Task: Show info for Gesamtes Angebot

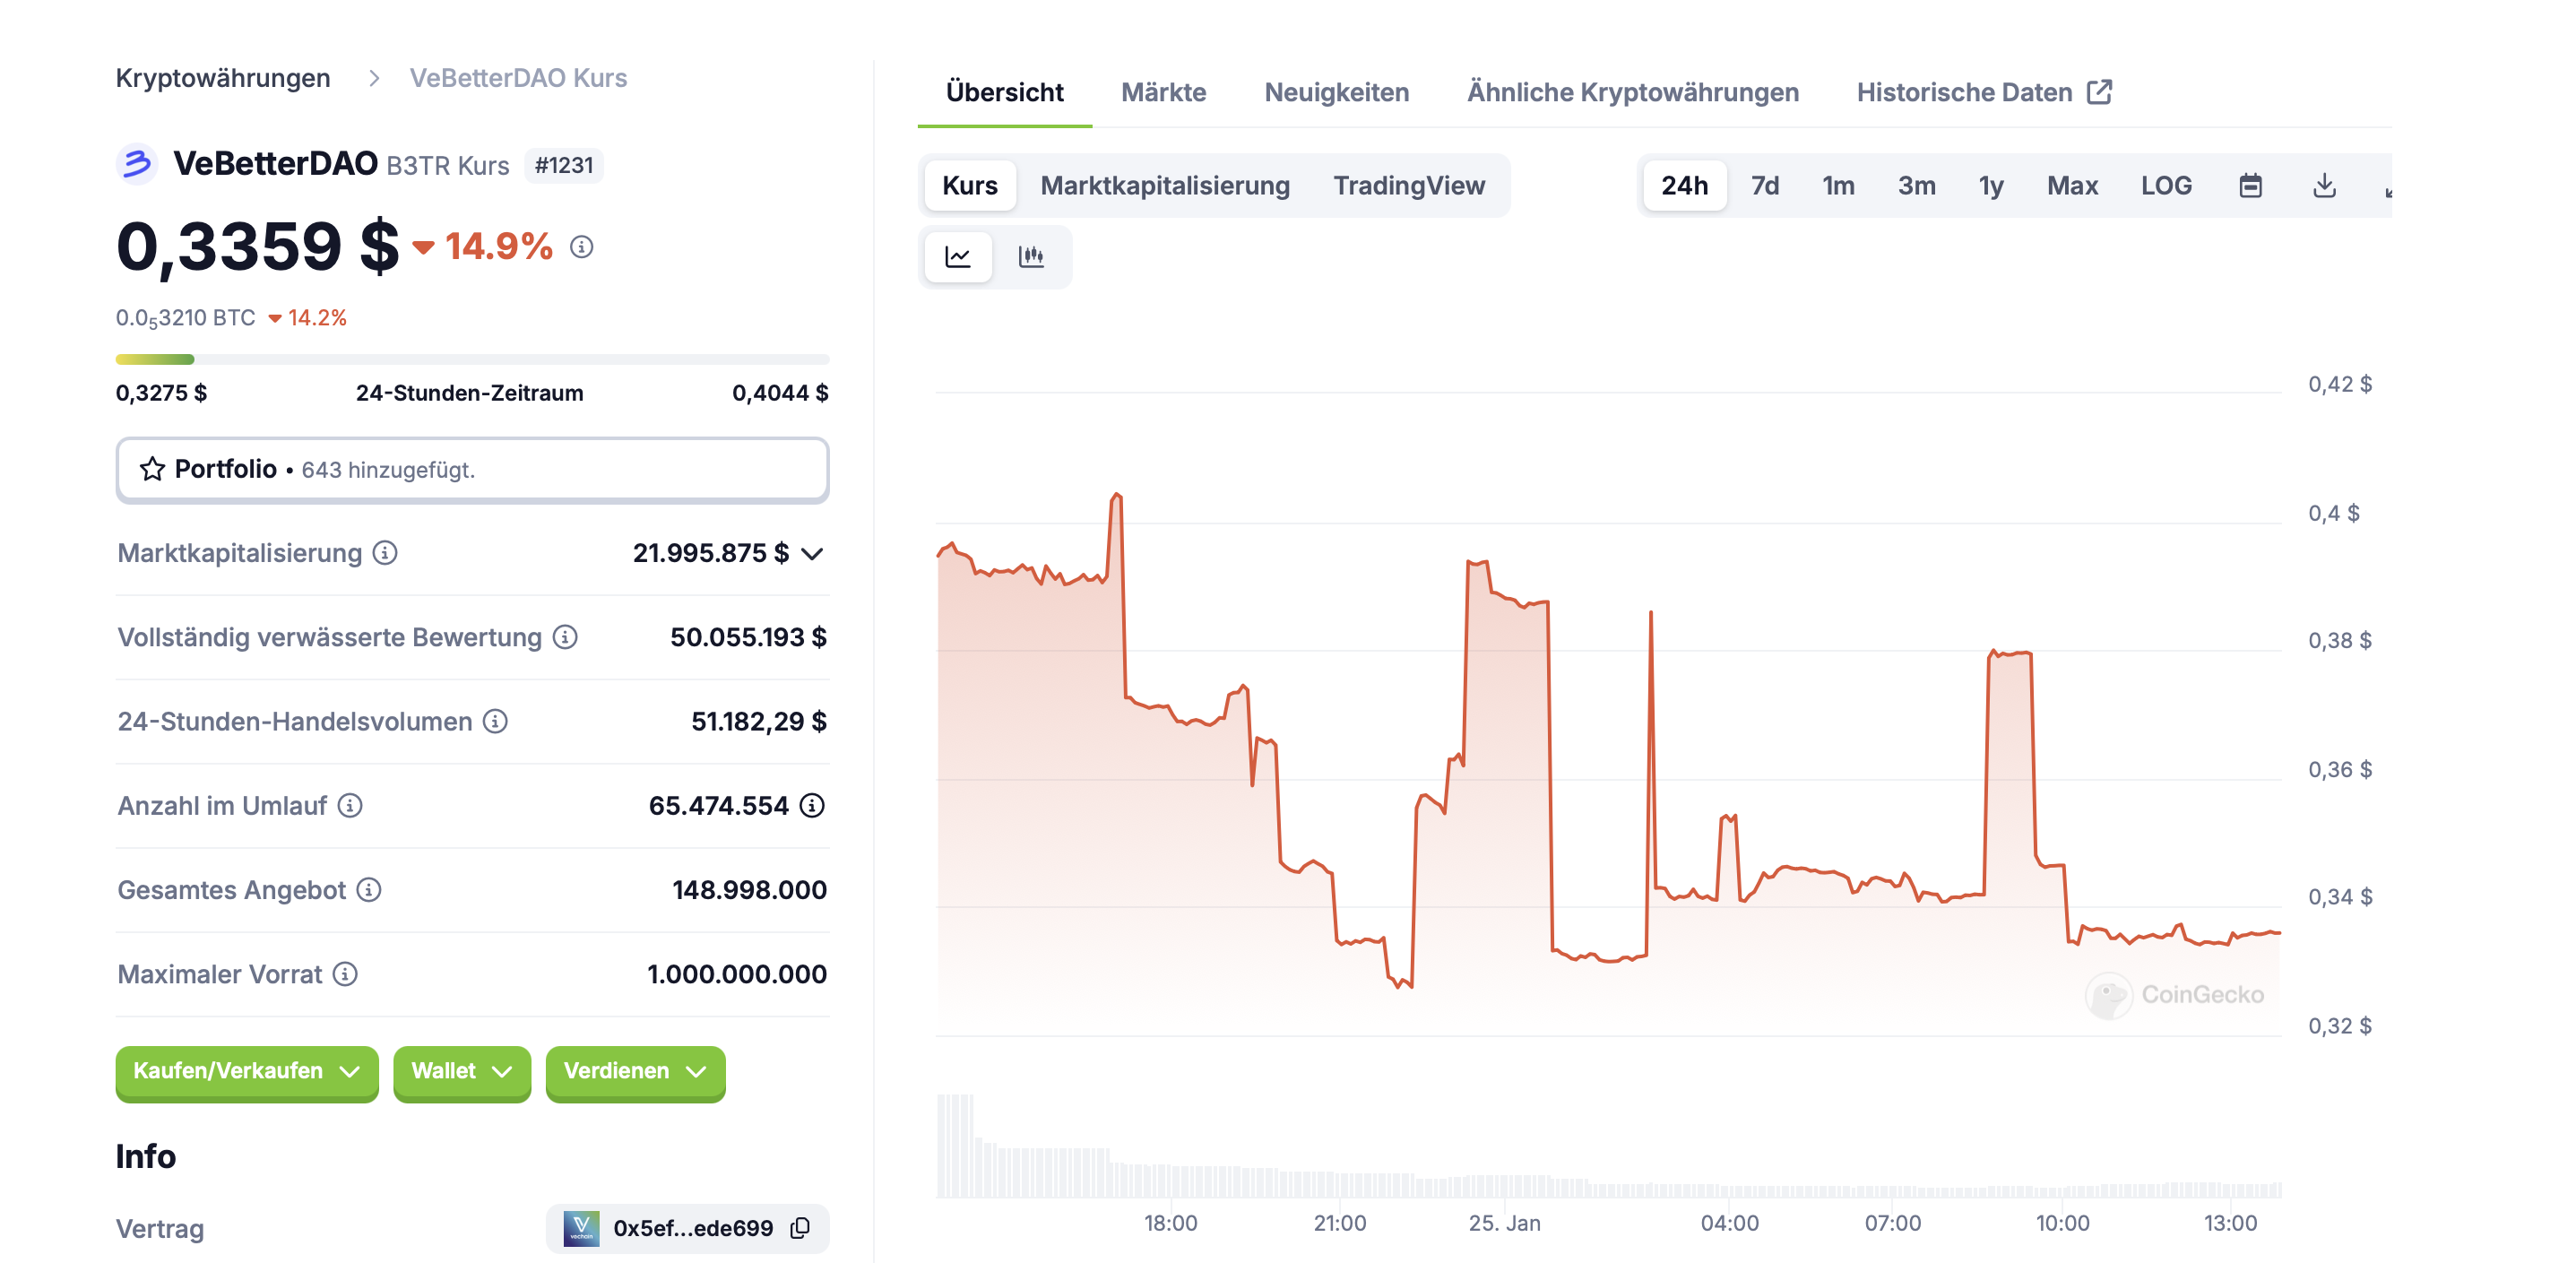Action: click(x=369, y=889)
